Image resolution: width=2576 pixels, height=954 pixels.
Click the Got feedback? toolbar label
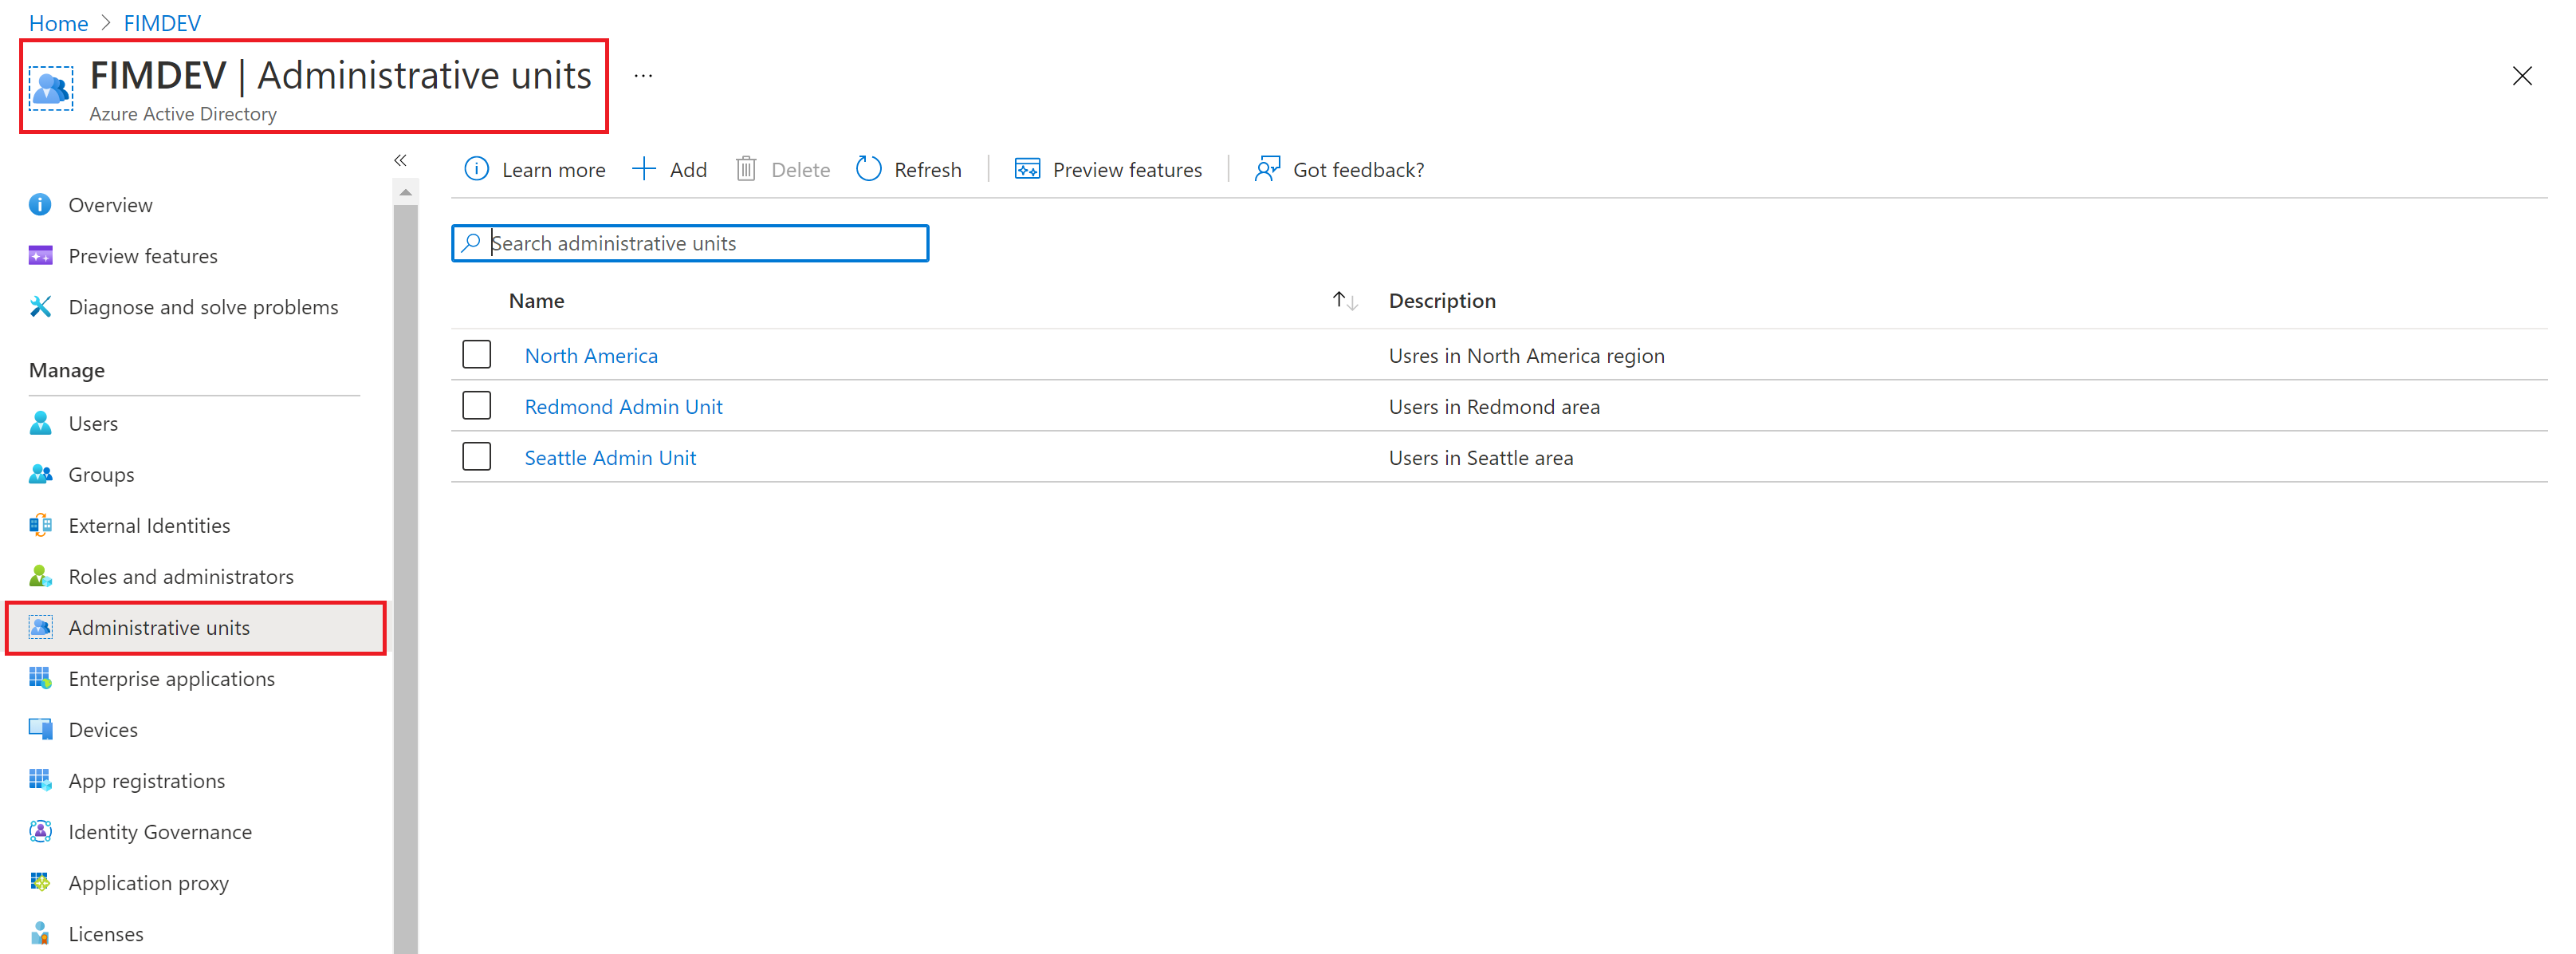[1358, 170]
